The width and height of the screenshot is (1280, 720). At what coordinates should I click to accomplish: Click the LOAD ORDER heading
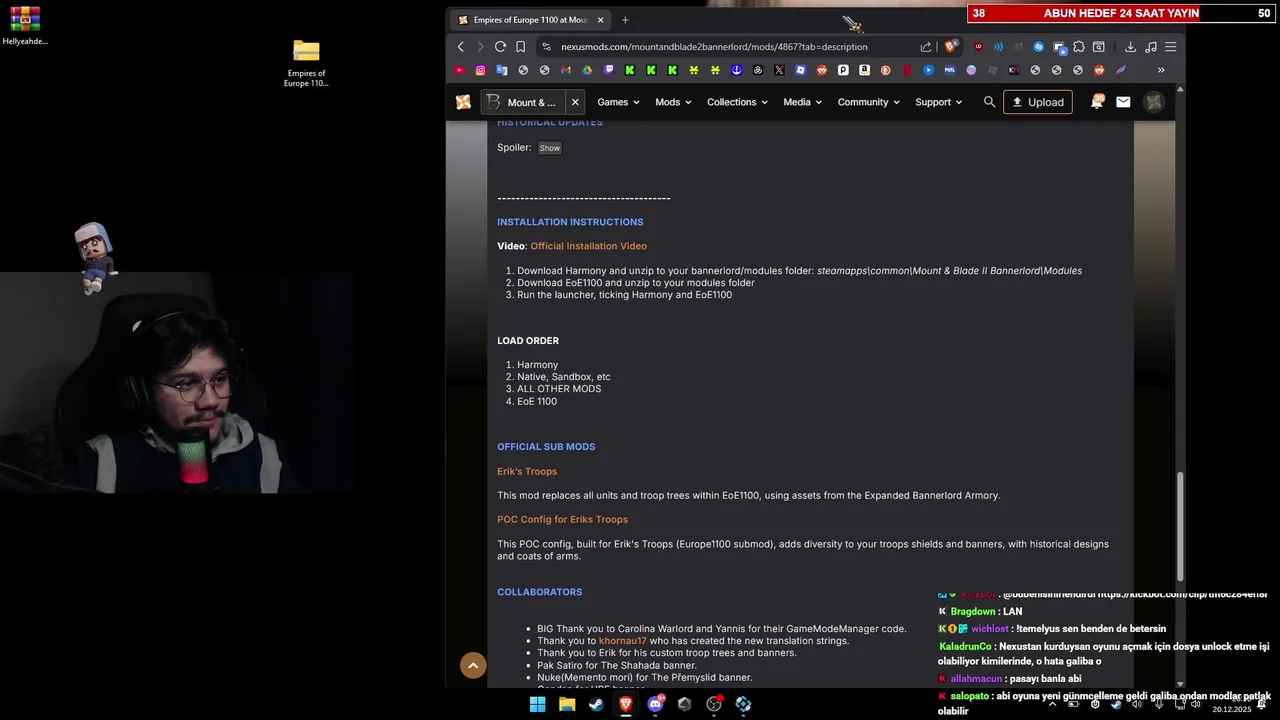528,341
